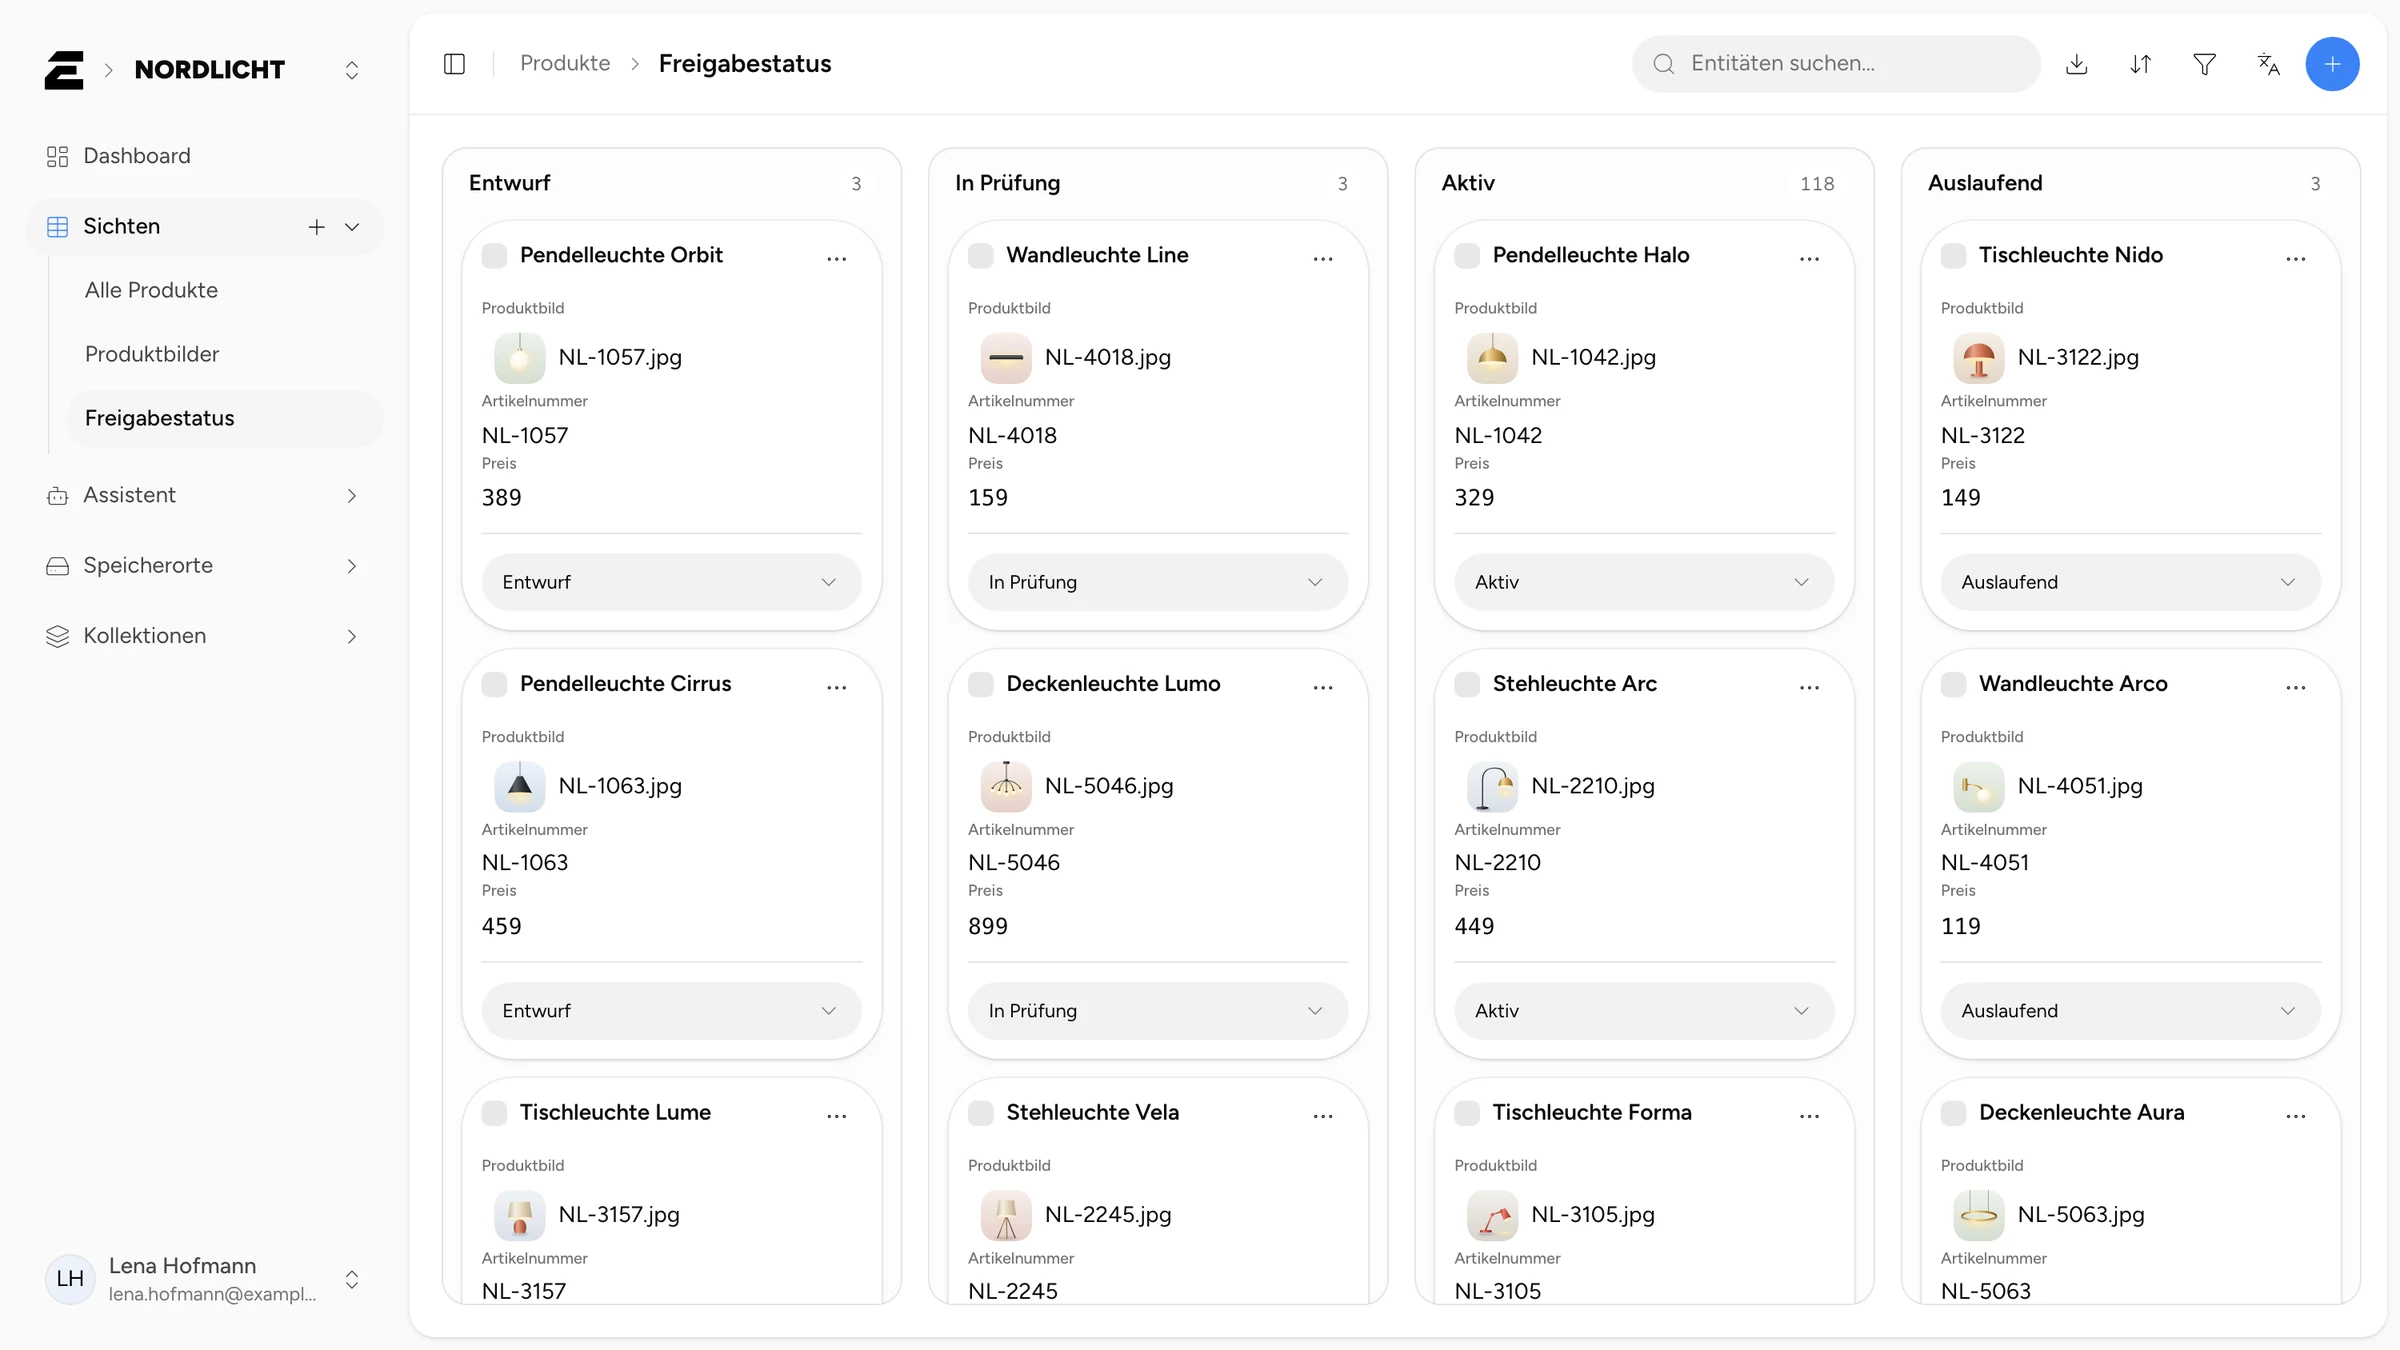Open status dropdown for Pendelleuchte Halo

pos(1644,582)
